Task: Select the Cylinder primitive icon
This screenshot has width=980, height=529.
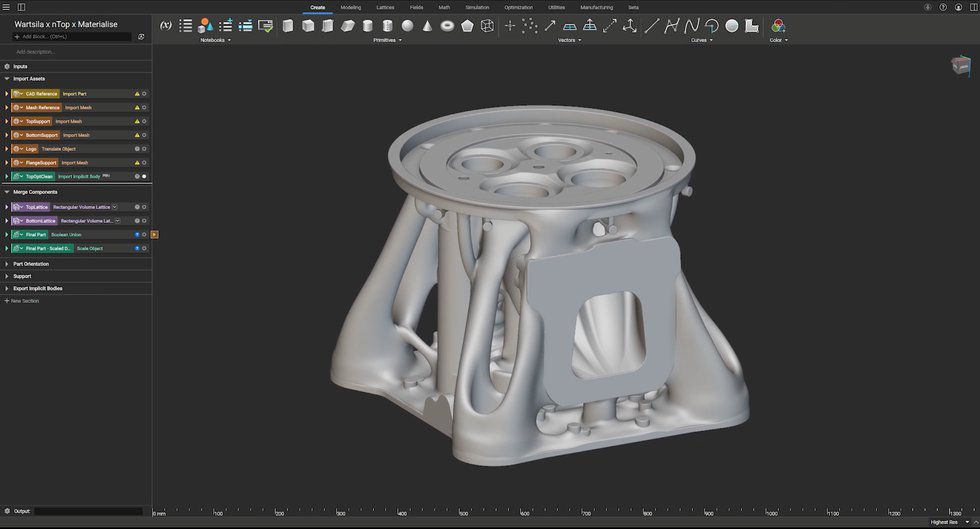Action: (x=368, y=26)
